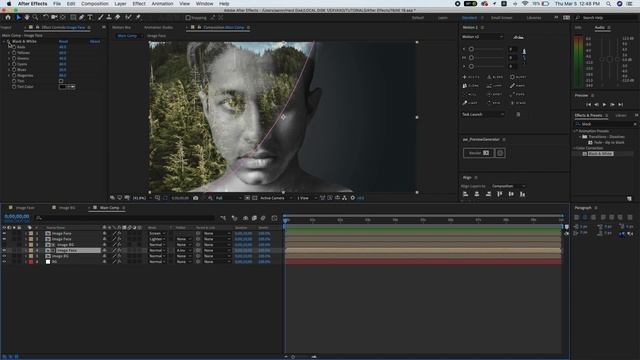Toggle visibility eye of layer 1 Image Face
This screenshot has height=360, width=640.
click(x=4, y=233)
